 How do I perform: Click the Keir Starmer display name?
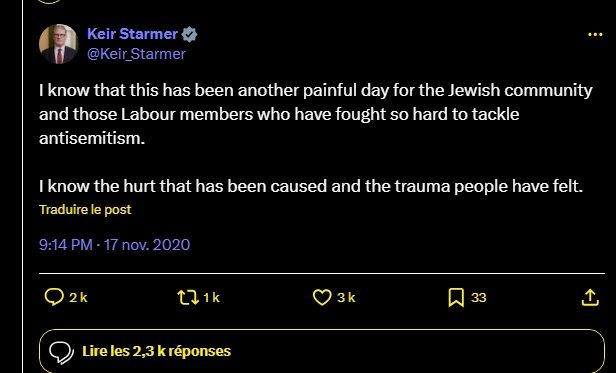pyautogui.click(x=132, y=34)
